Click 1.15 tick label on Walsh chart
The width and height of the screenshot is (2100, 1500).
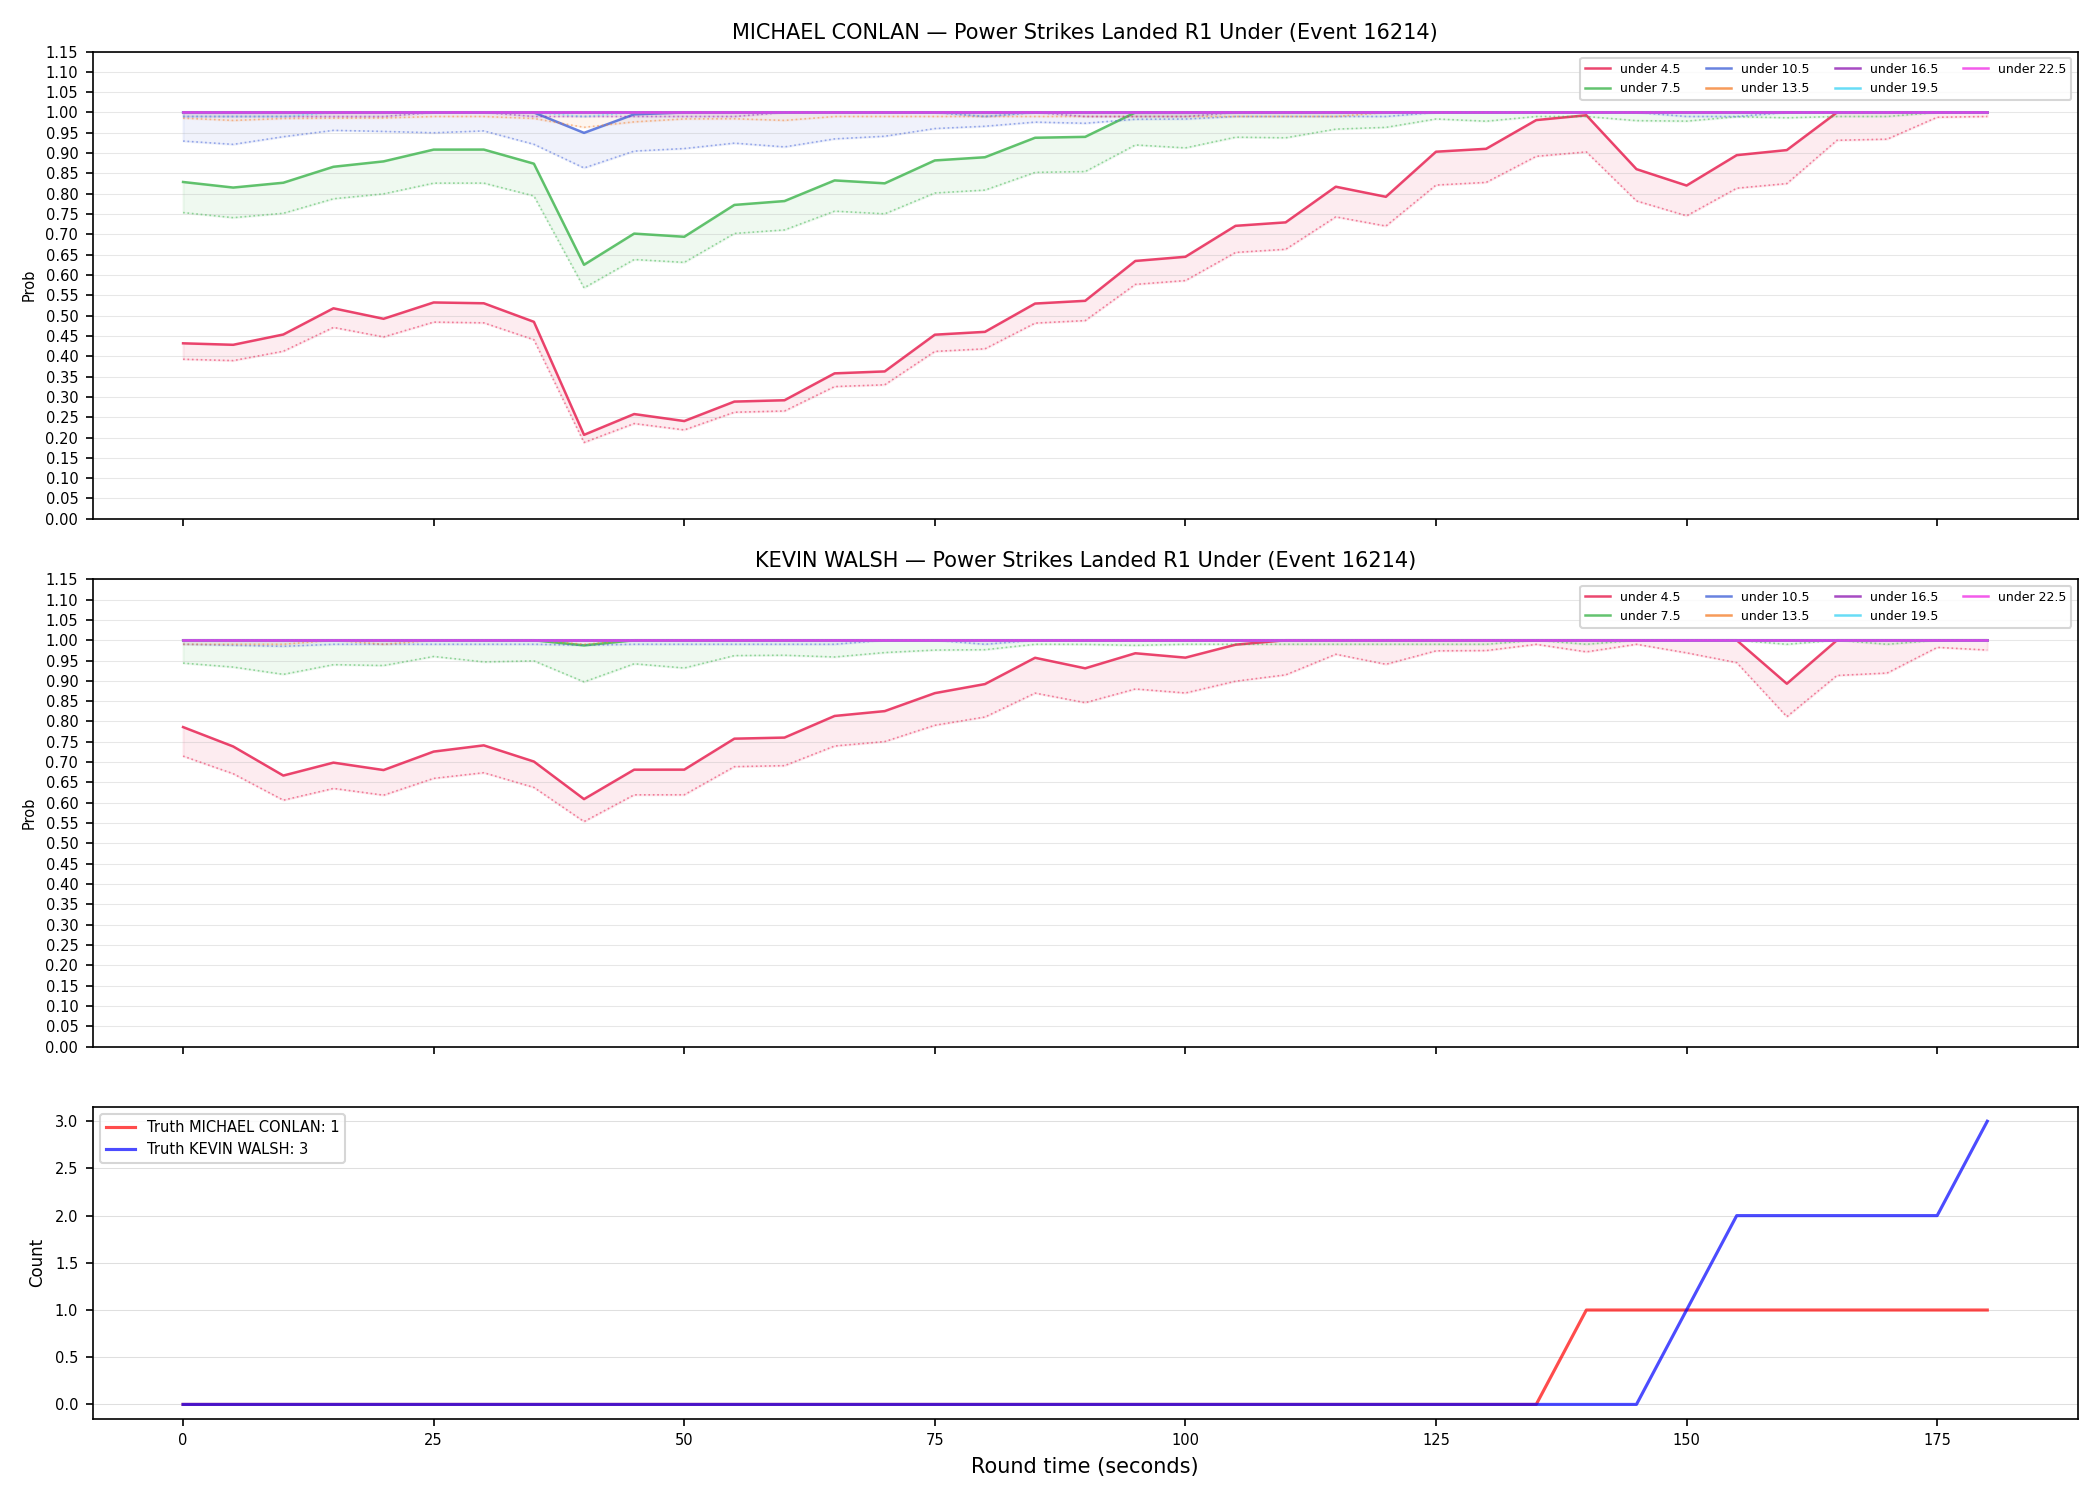click(x=61, y=580)
